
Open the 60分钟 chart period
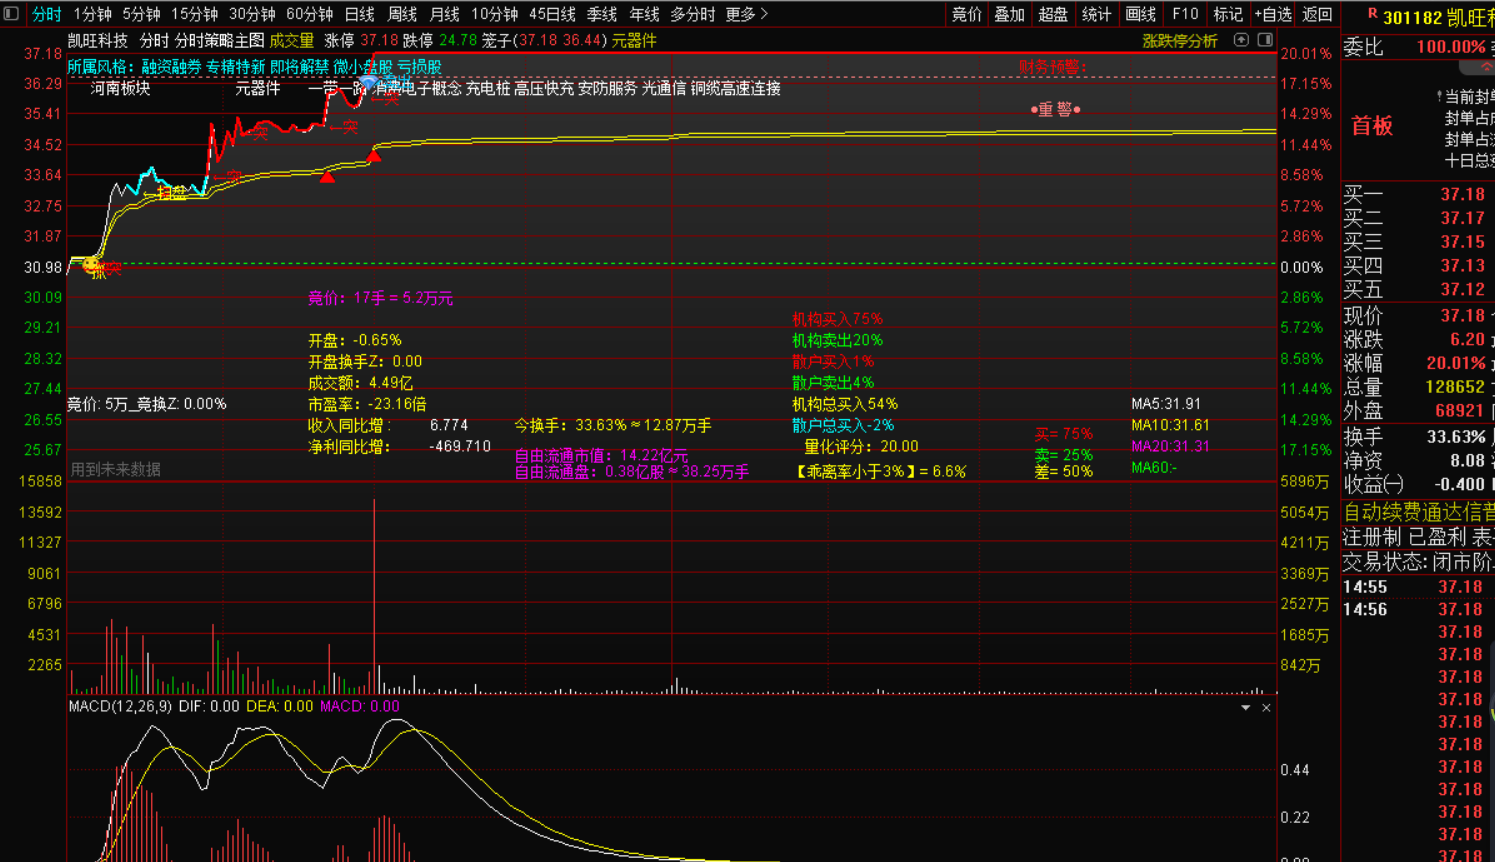tap(309, 14)
